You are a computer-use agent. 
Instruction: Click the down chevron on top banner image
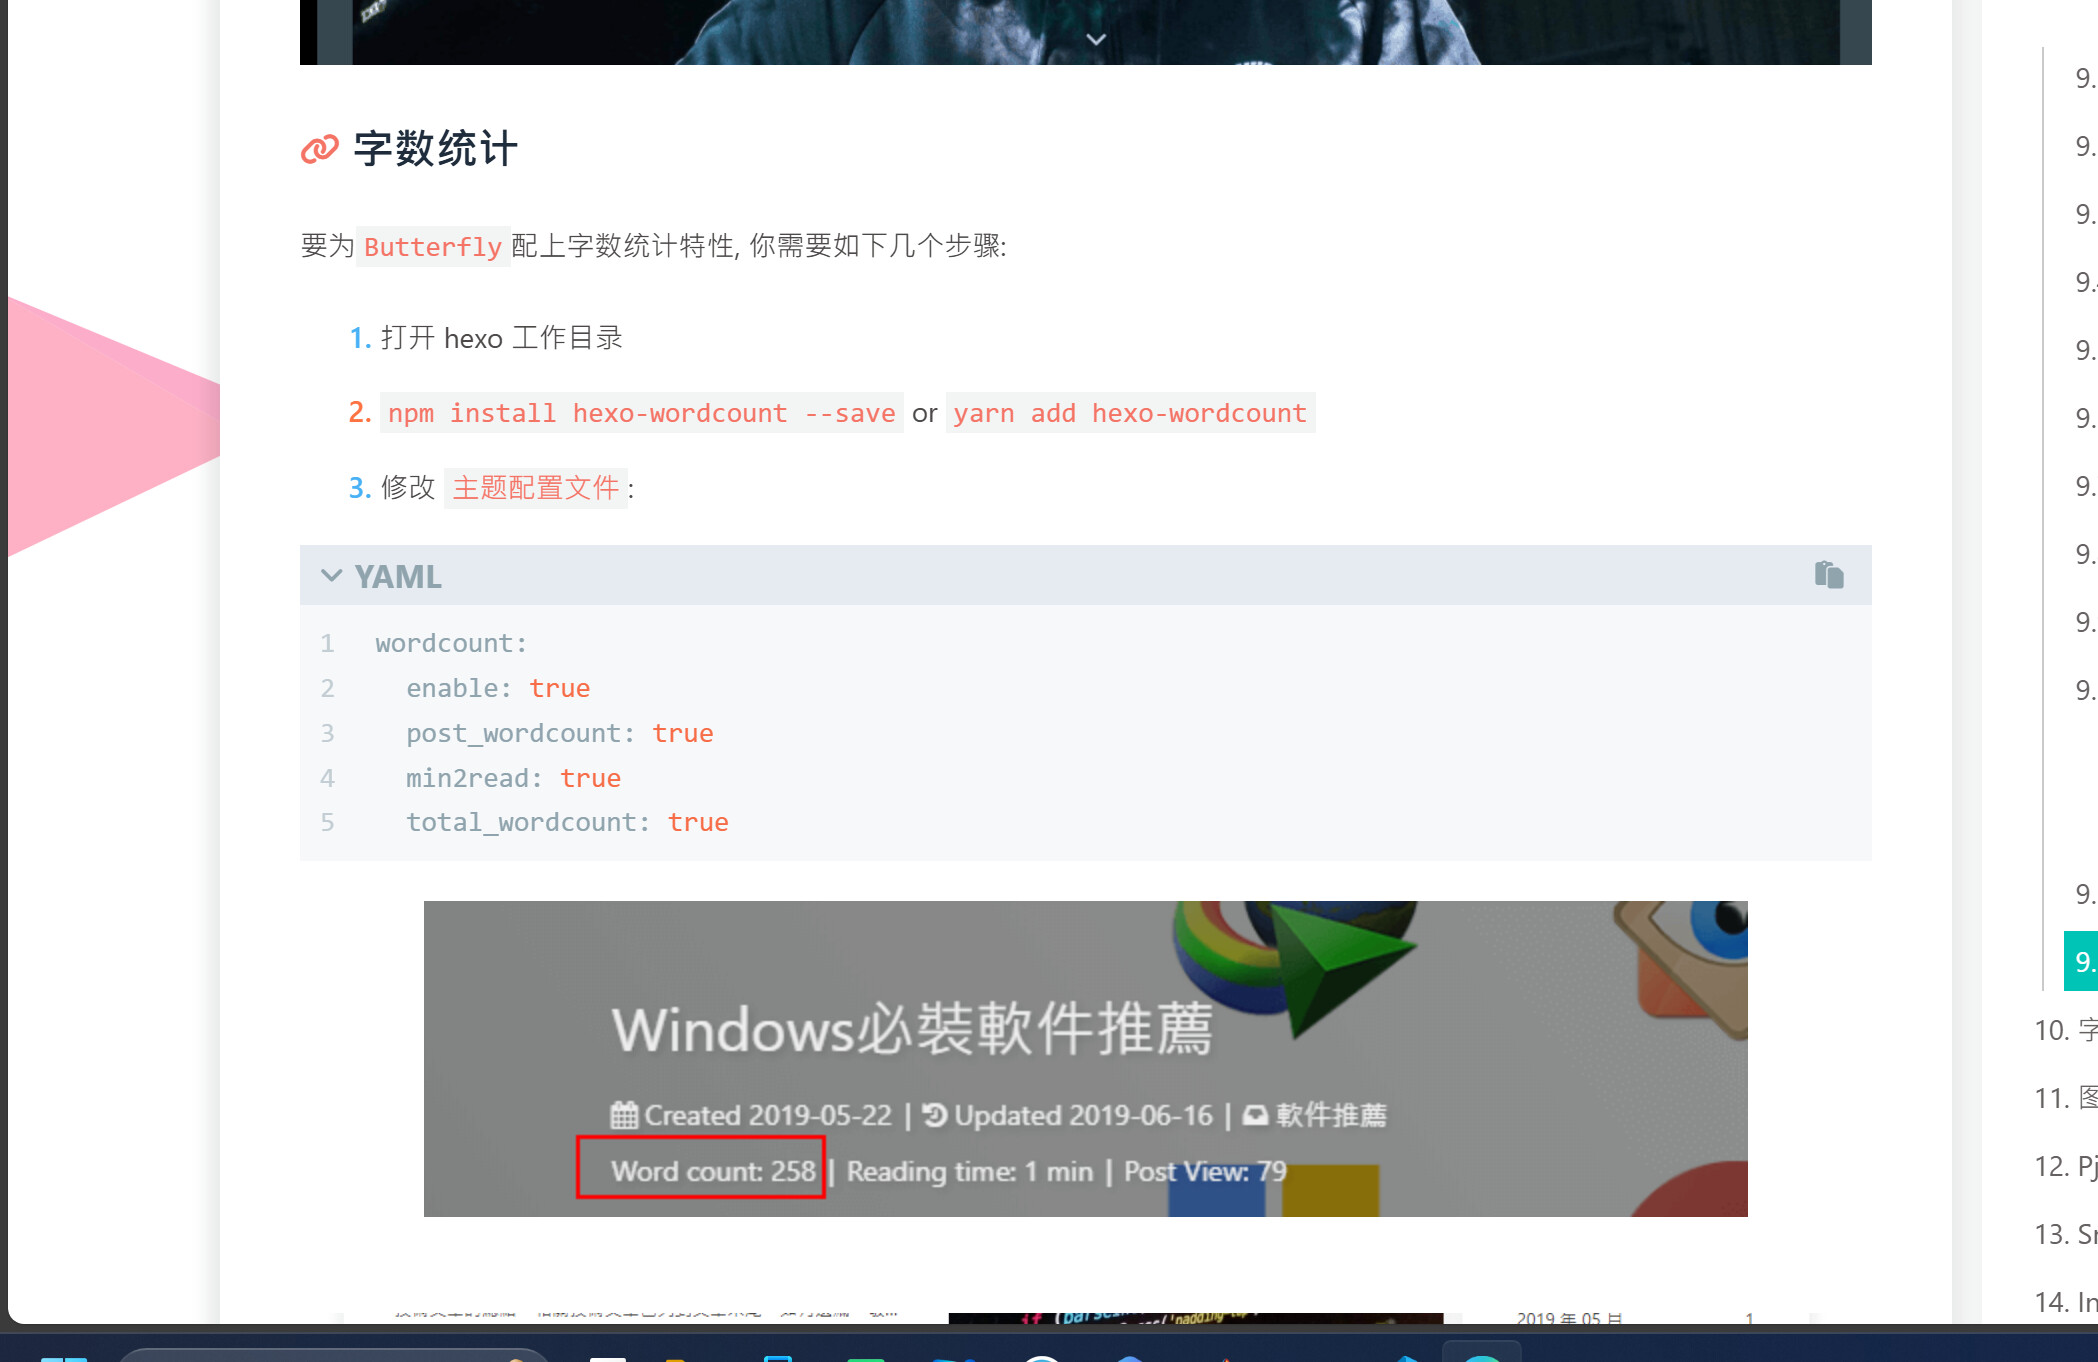coord(1096,40)
